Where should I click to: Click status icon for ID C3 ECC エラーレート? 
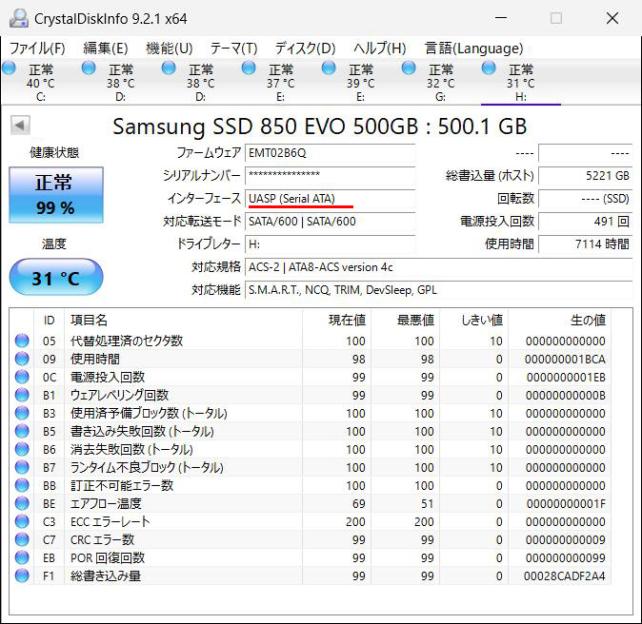click(x=22, y=521)
